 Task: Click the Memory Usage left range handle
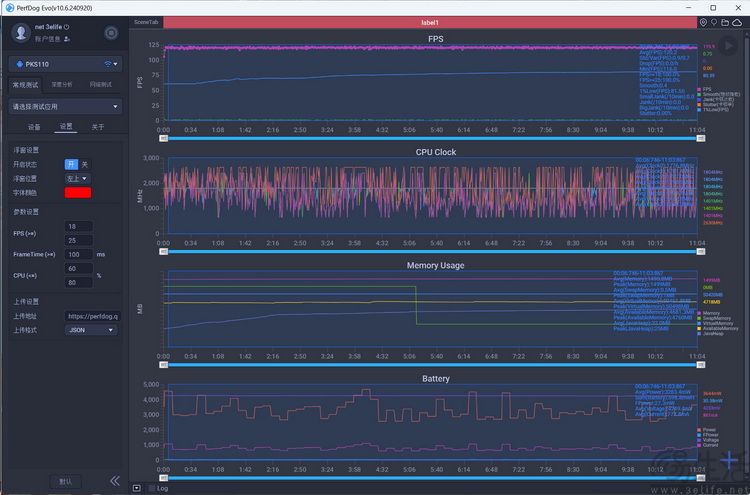point(164,365)
